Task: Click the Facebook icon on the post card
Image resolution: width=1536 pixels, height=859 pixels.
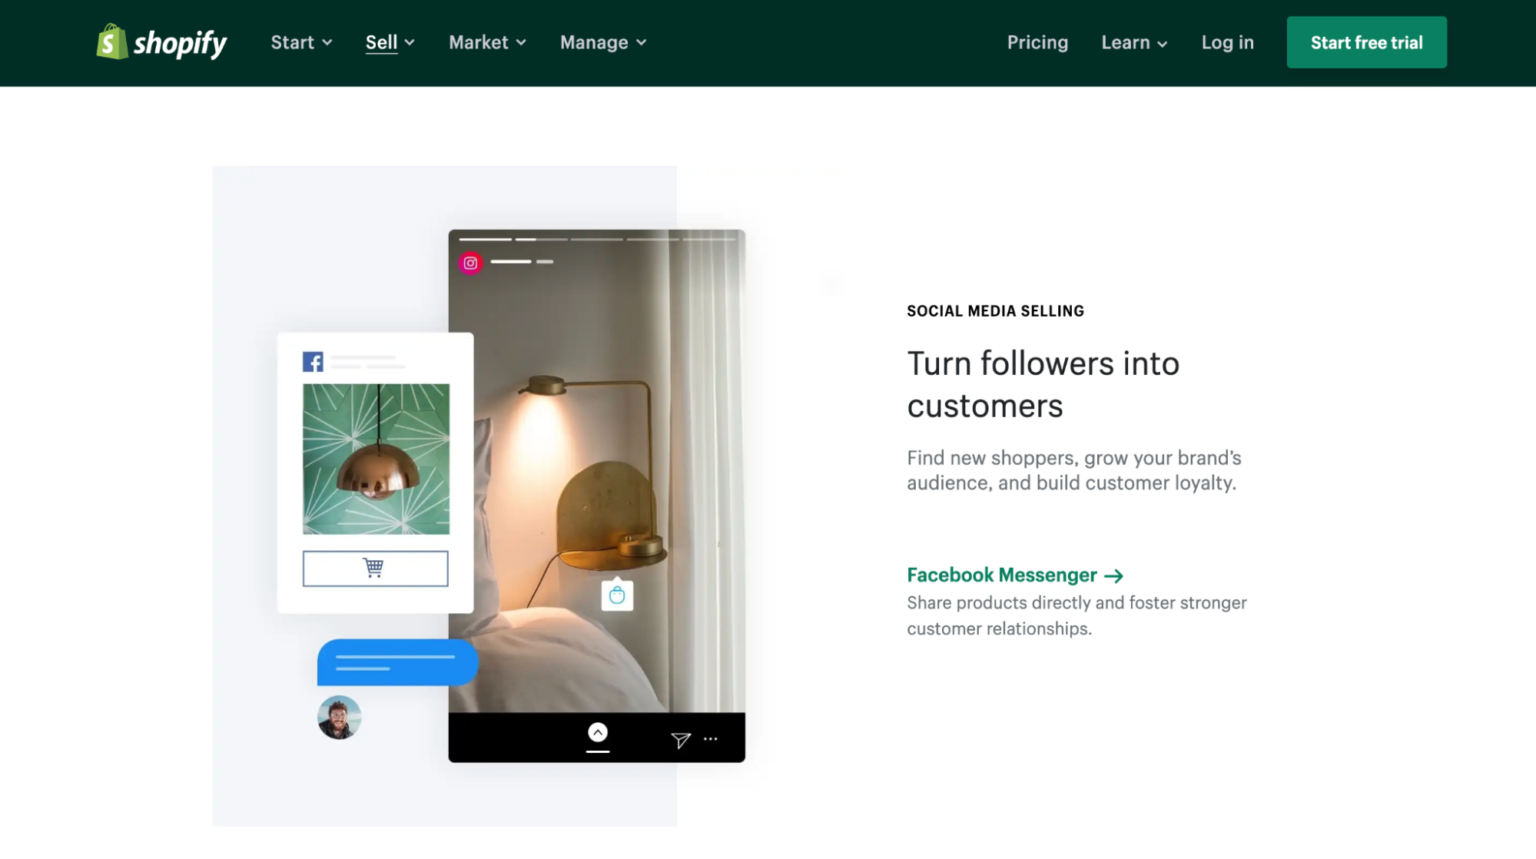Action: point(313,361)
